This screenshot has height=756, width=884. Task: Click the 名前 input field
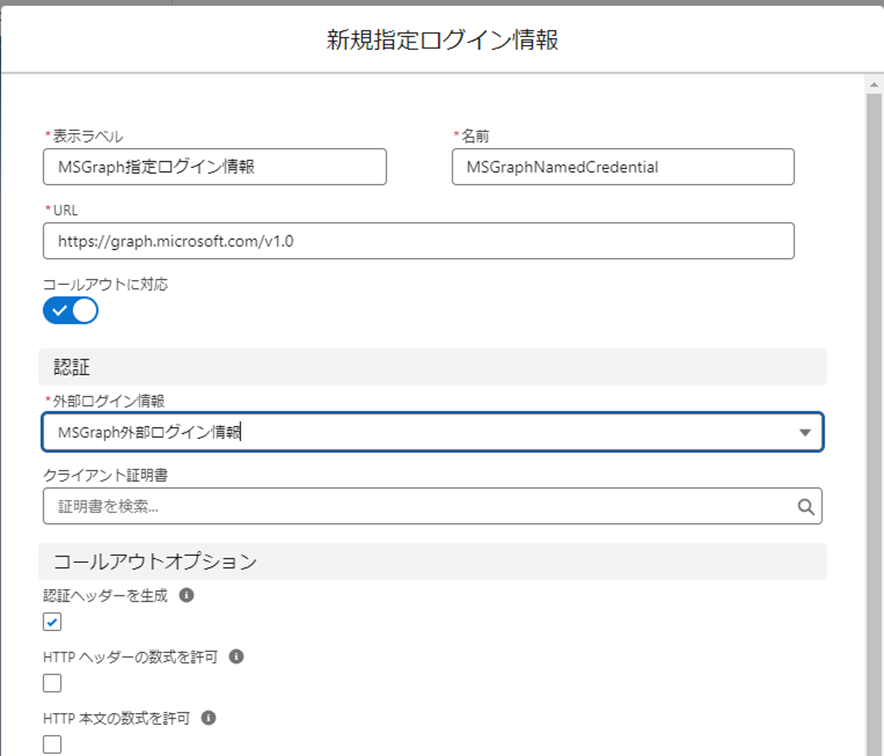tap(623, 167)
